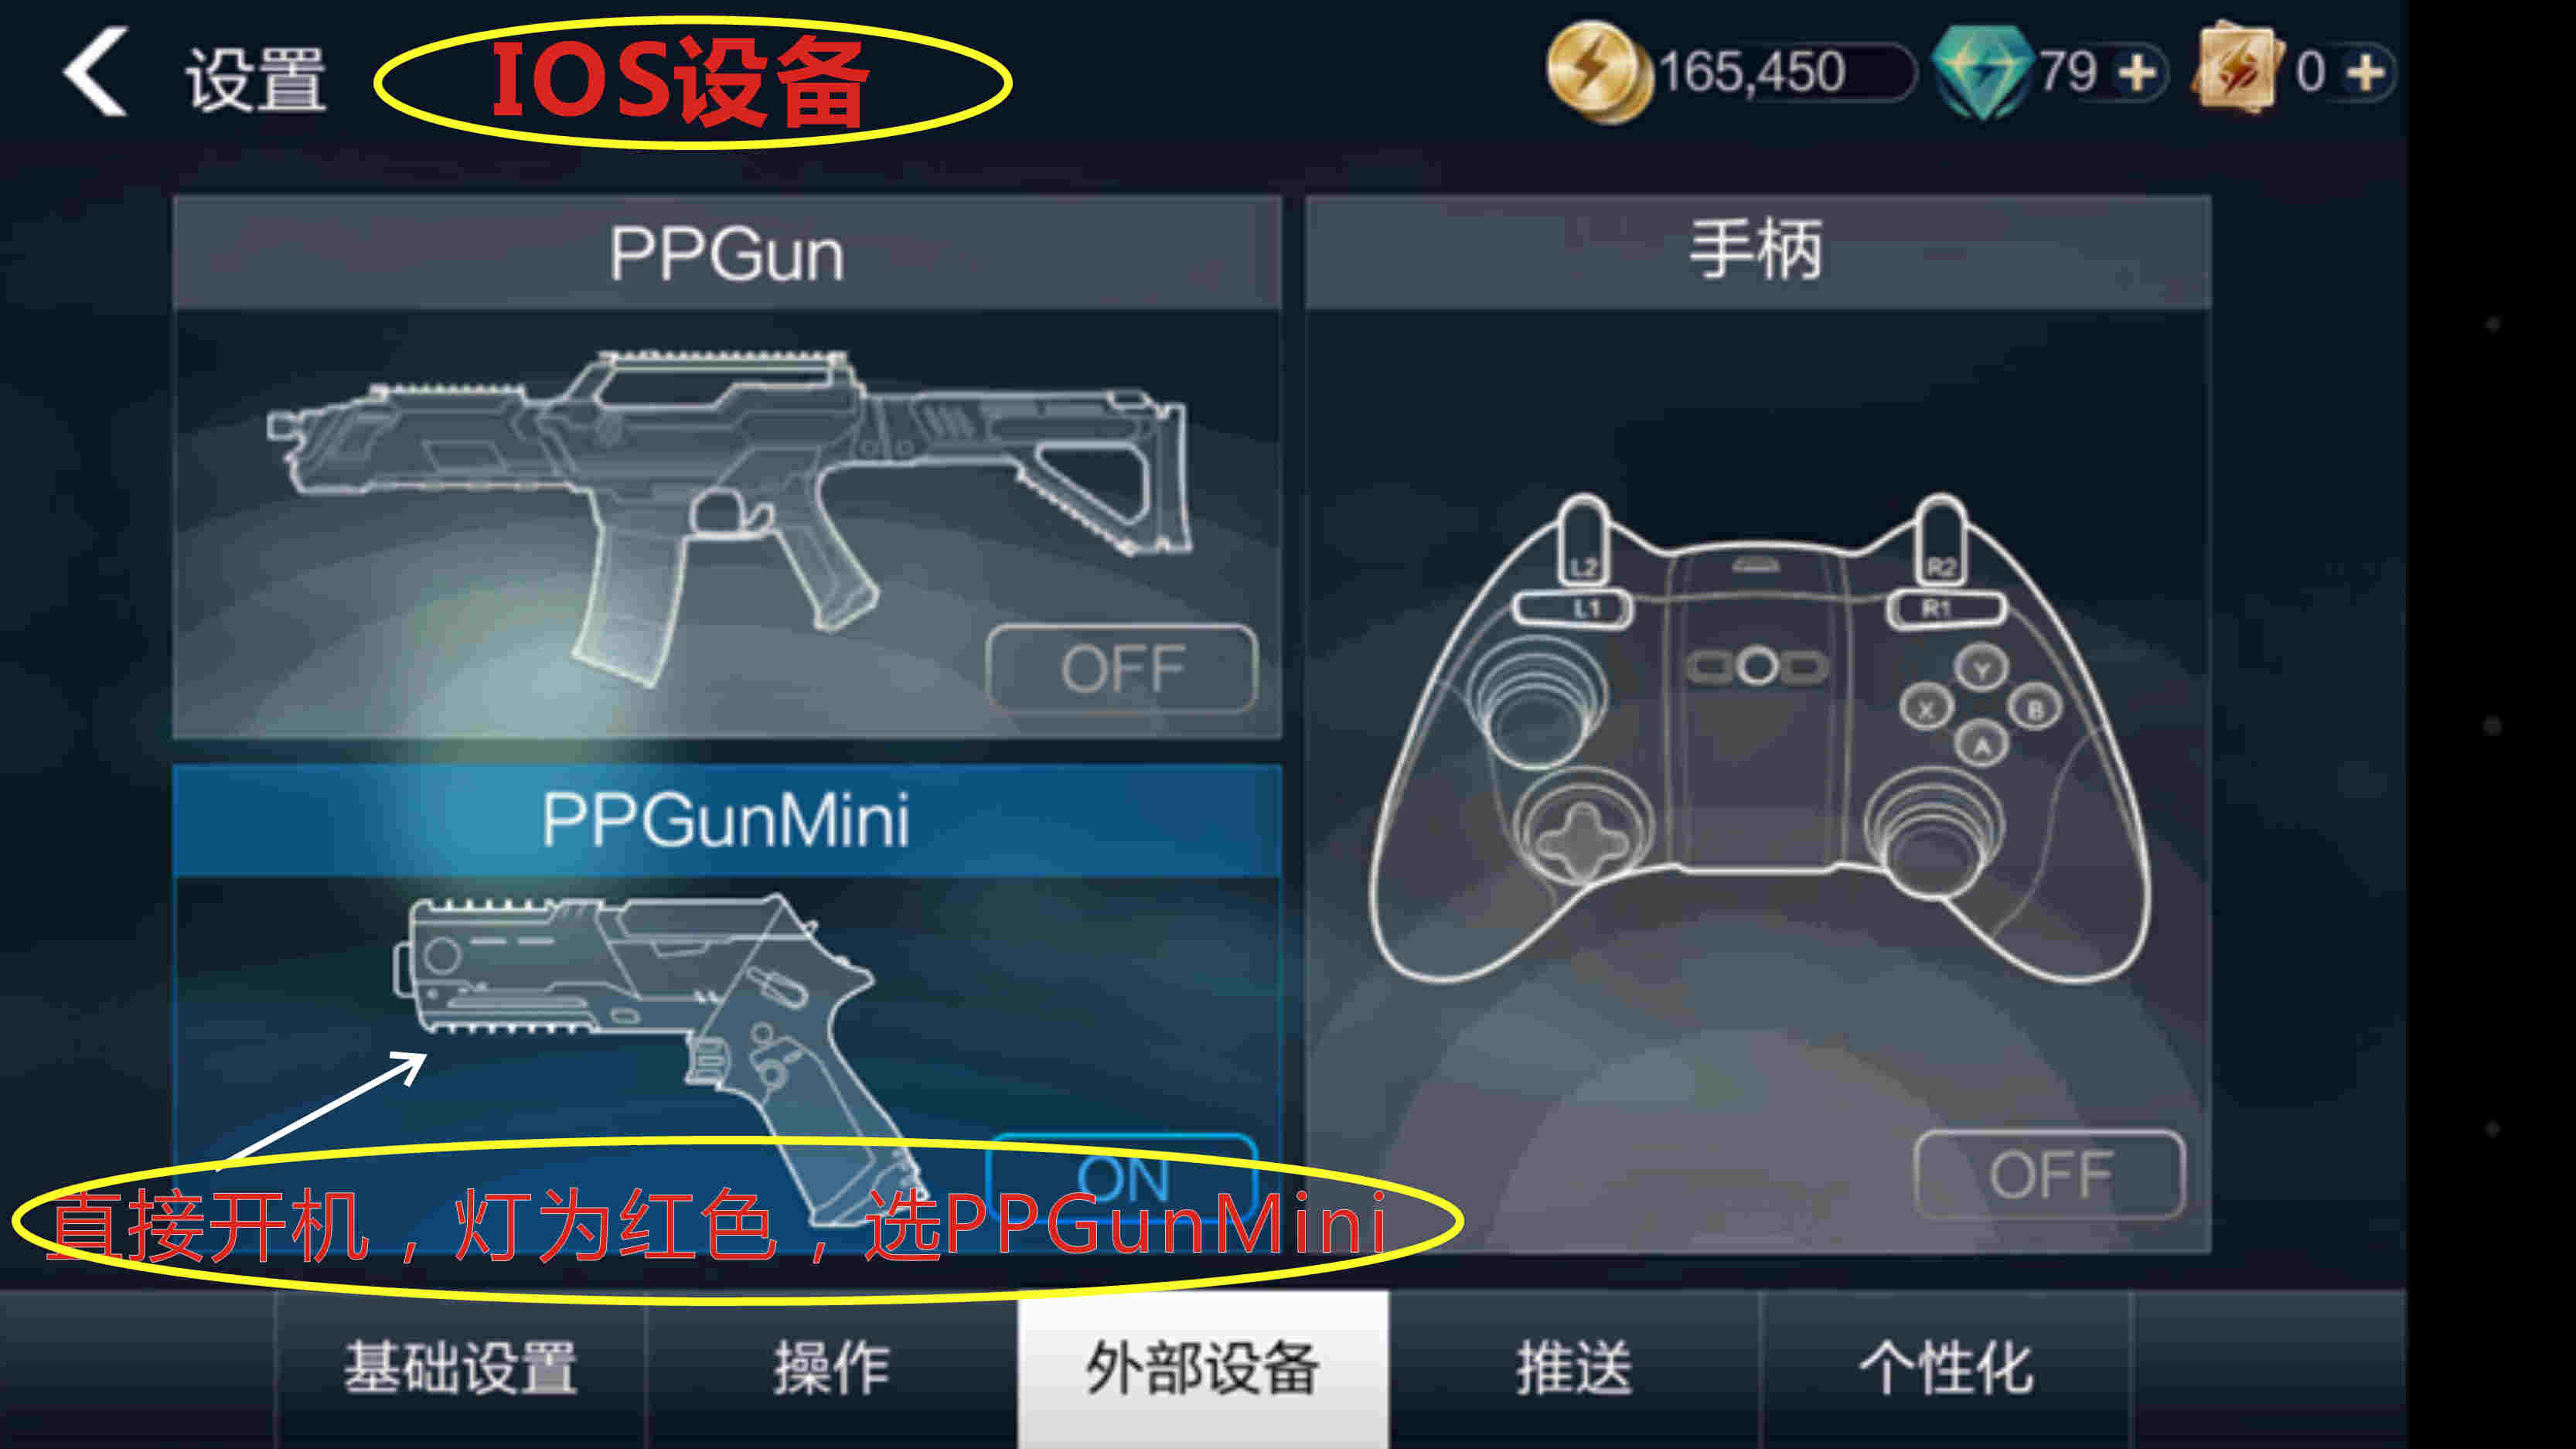2576x1449 pixels.
Task: Toggle the PPGun OFF switch
Action: 1121,668
